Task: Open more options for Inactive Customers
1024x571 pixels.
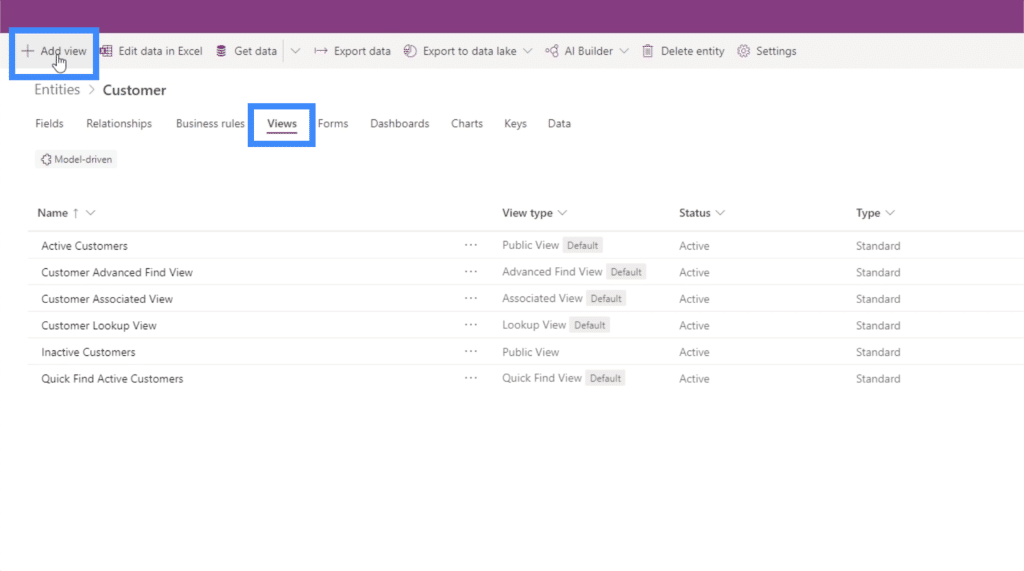Action: [x=471, y=351]
